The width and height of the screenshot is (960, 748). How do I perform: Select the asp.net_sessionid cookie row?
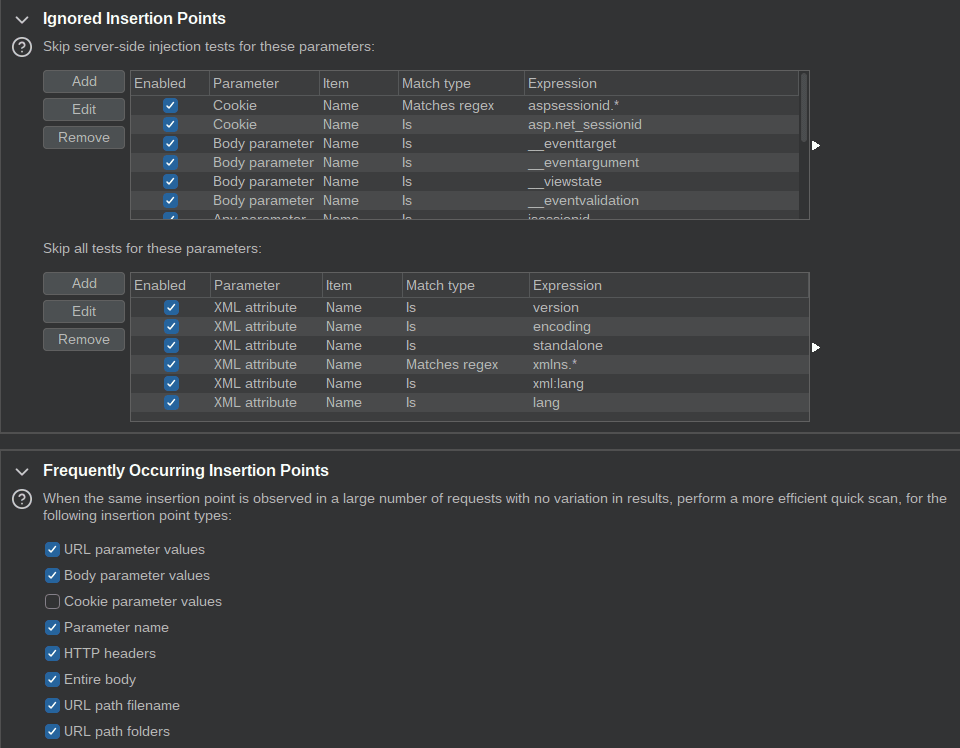[x=584, y=124]
